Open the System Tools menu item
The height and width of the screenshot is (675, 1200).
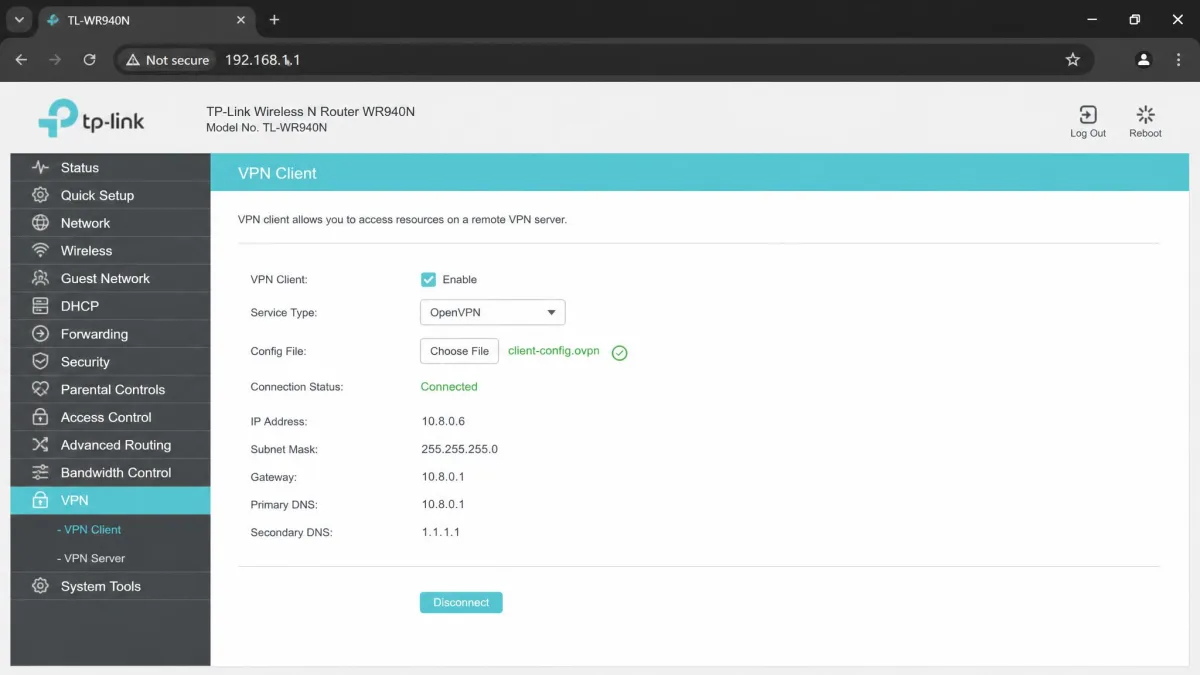[x=110, y=586]
